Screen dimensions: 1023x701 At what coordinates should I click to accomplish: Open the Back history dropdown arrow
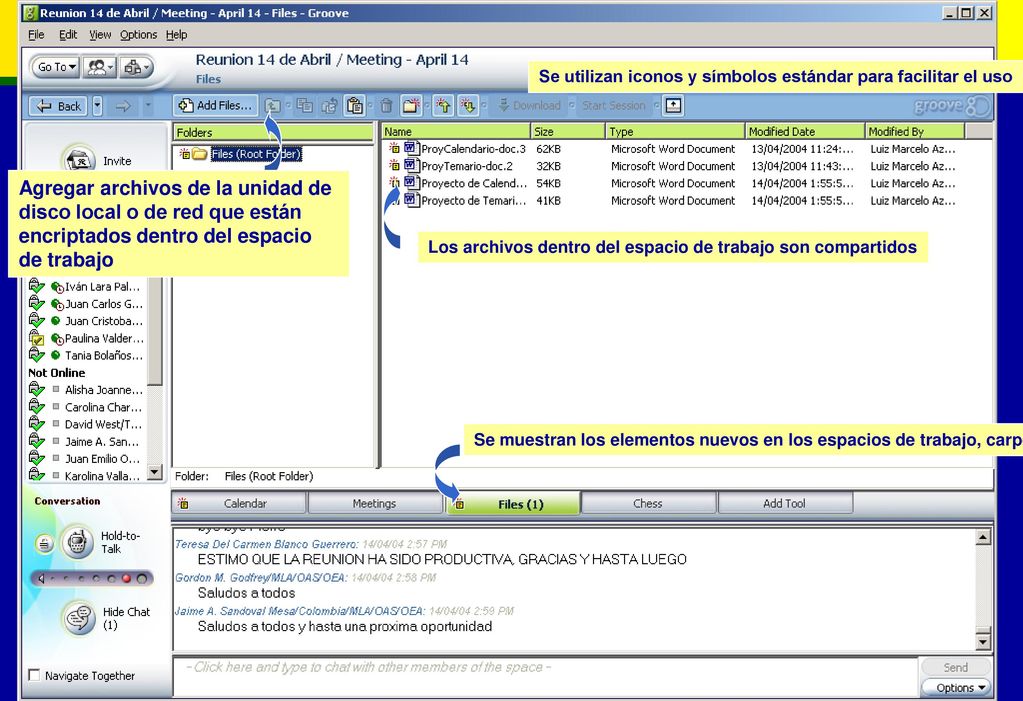[97, 106]
